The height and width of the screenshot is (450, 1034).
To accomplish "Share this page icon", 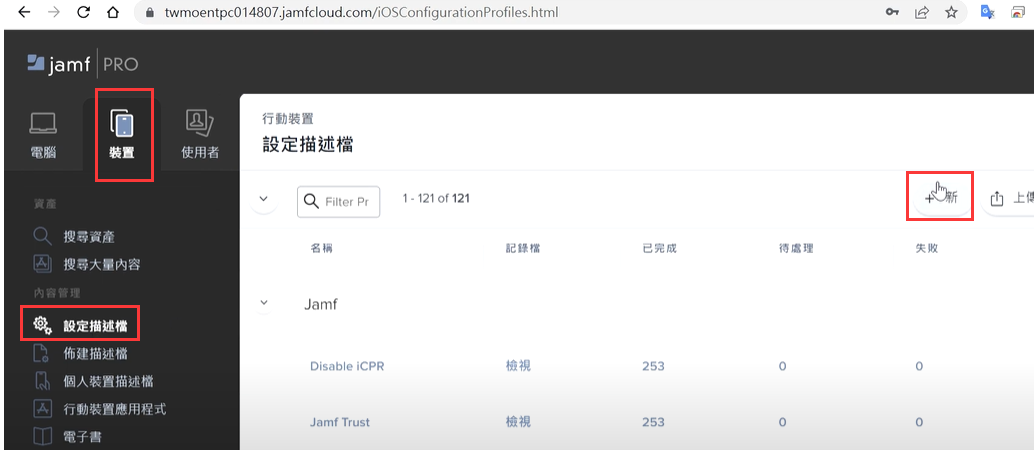I will [922, 12].
